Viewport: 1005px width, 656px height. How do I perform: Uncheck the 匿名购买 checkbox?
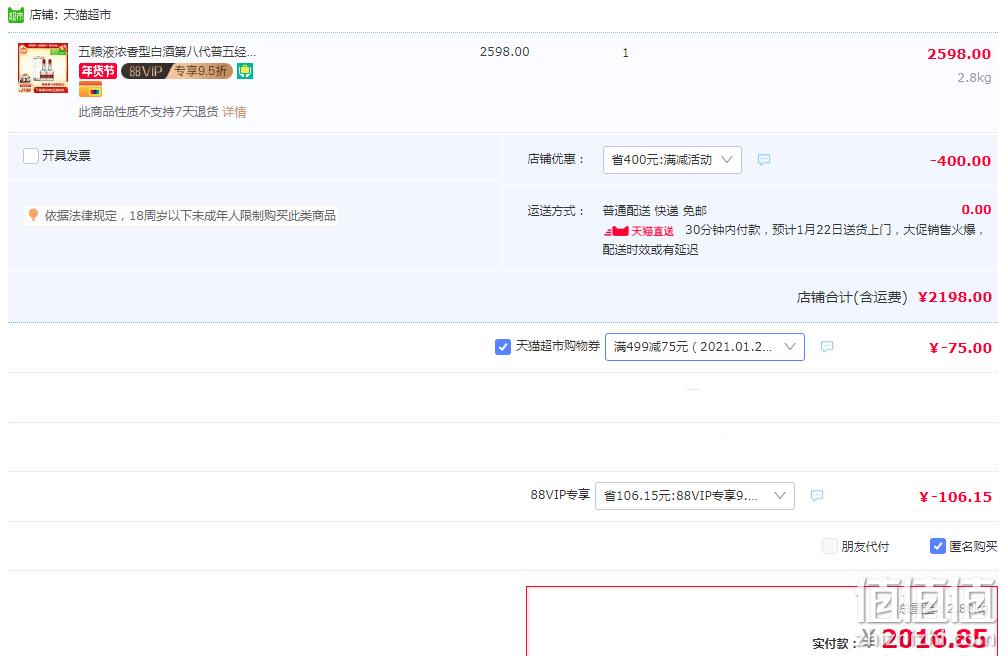point(938,546)
